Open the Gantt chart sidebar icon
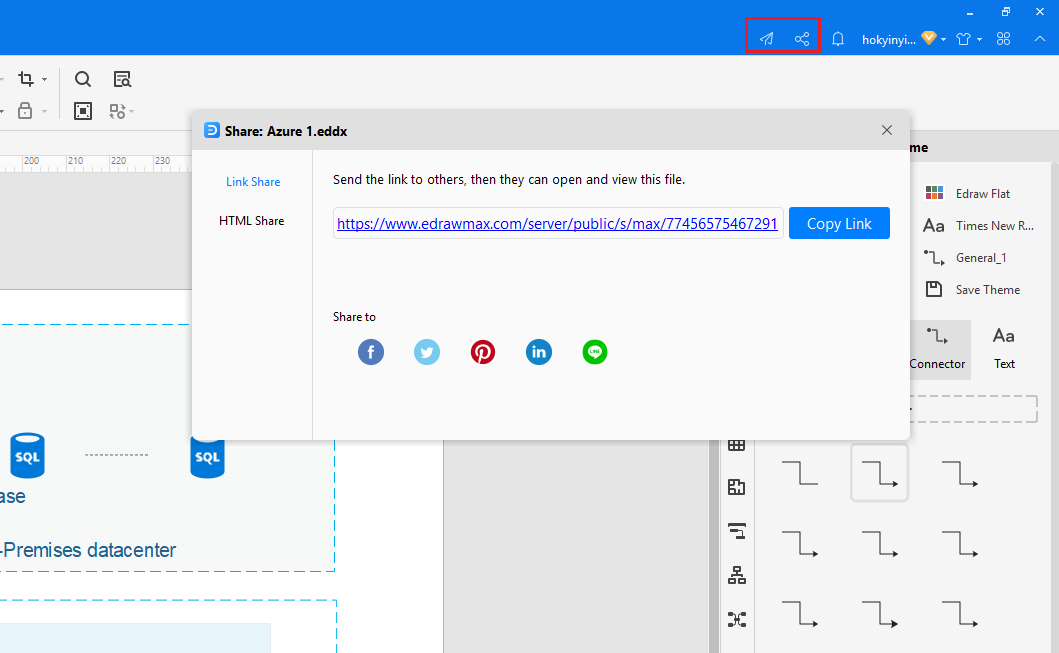This screenshot has height=653, width=1059. (736, 531)
